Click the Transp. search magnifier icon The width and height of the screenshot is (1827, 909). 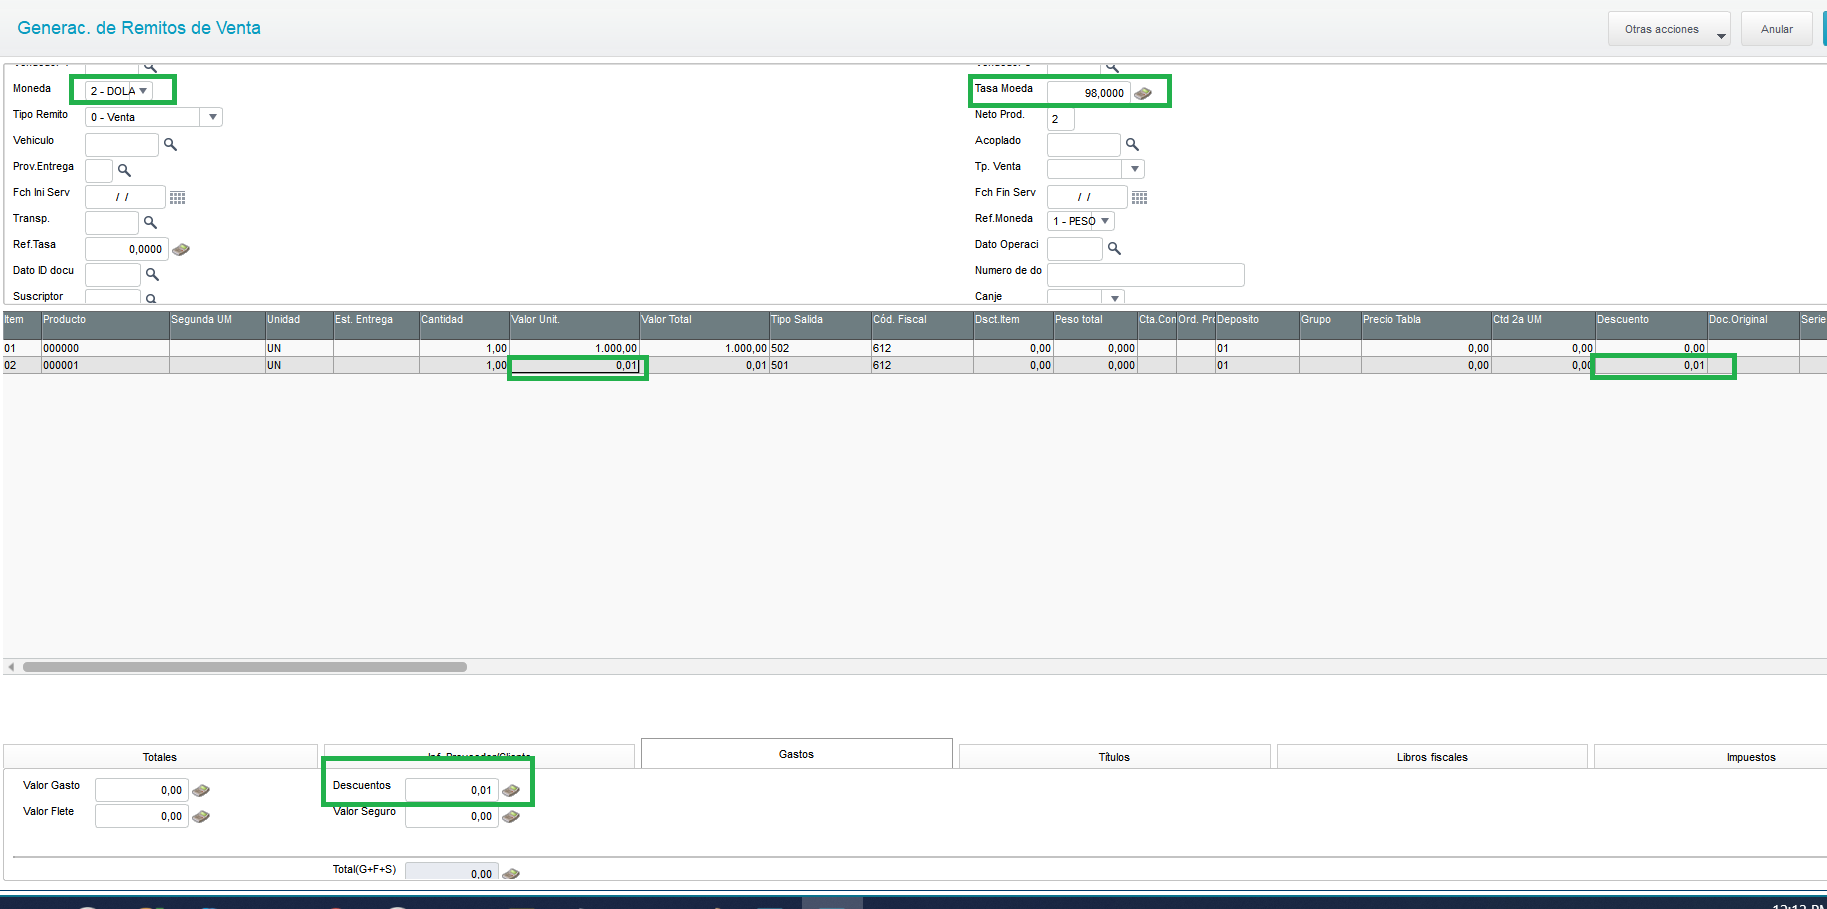150,223
